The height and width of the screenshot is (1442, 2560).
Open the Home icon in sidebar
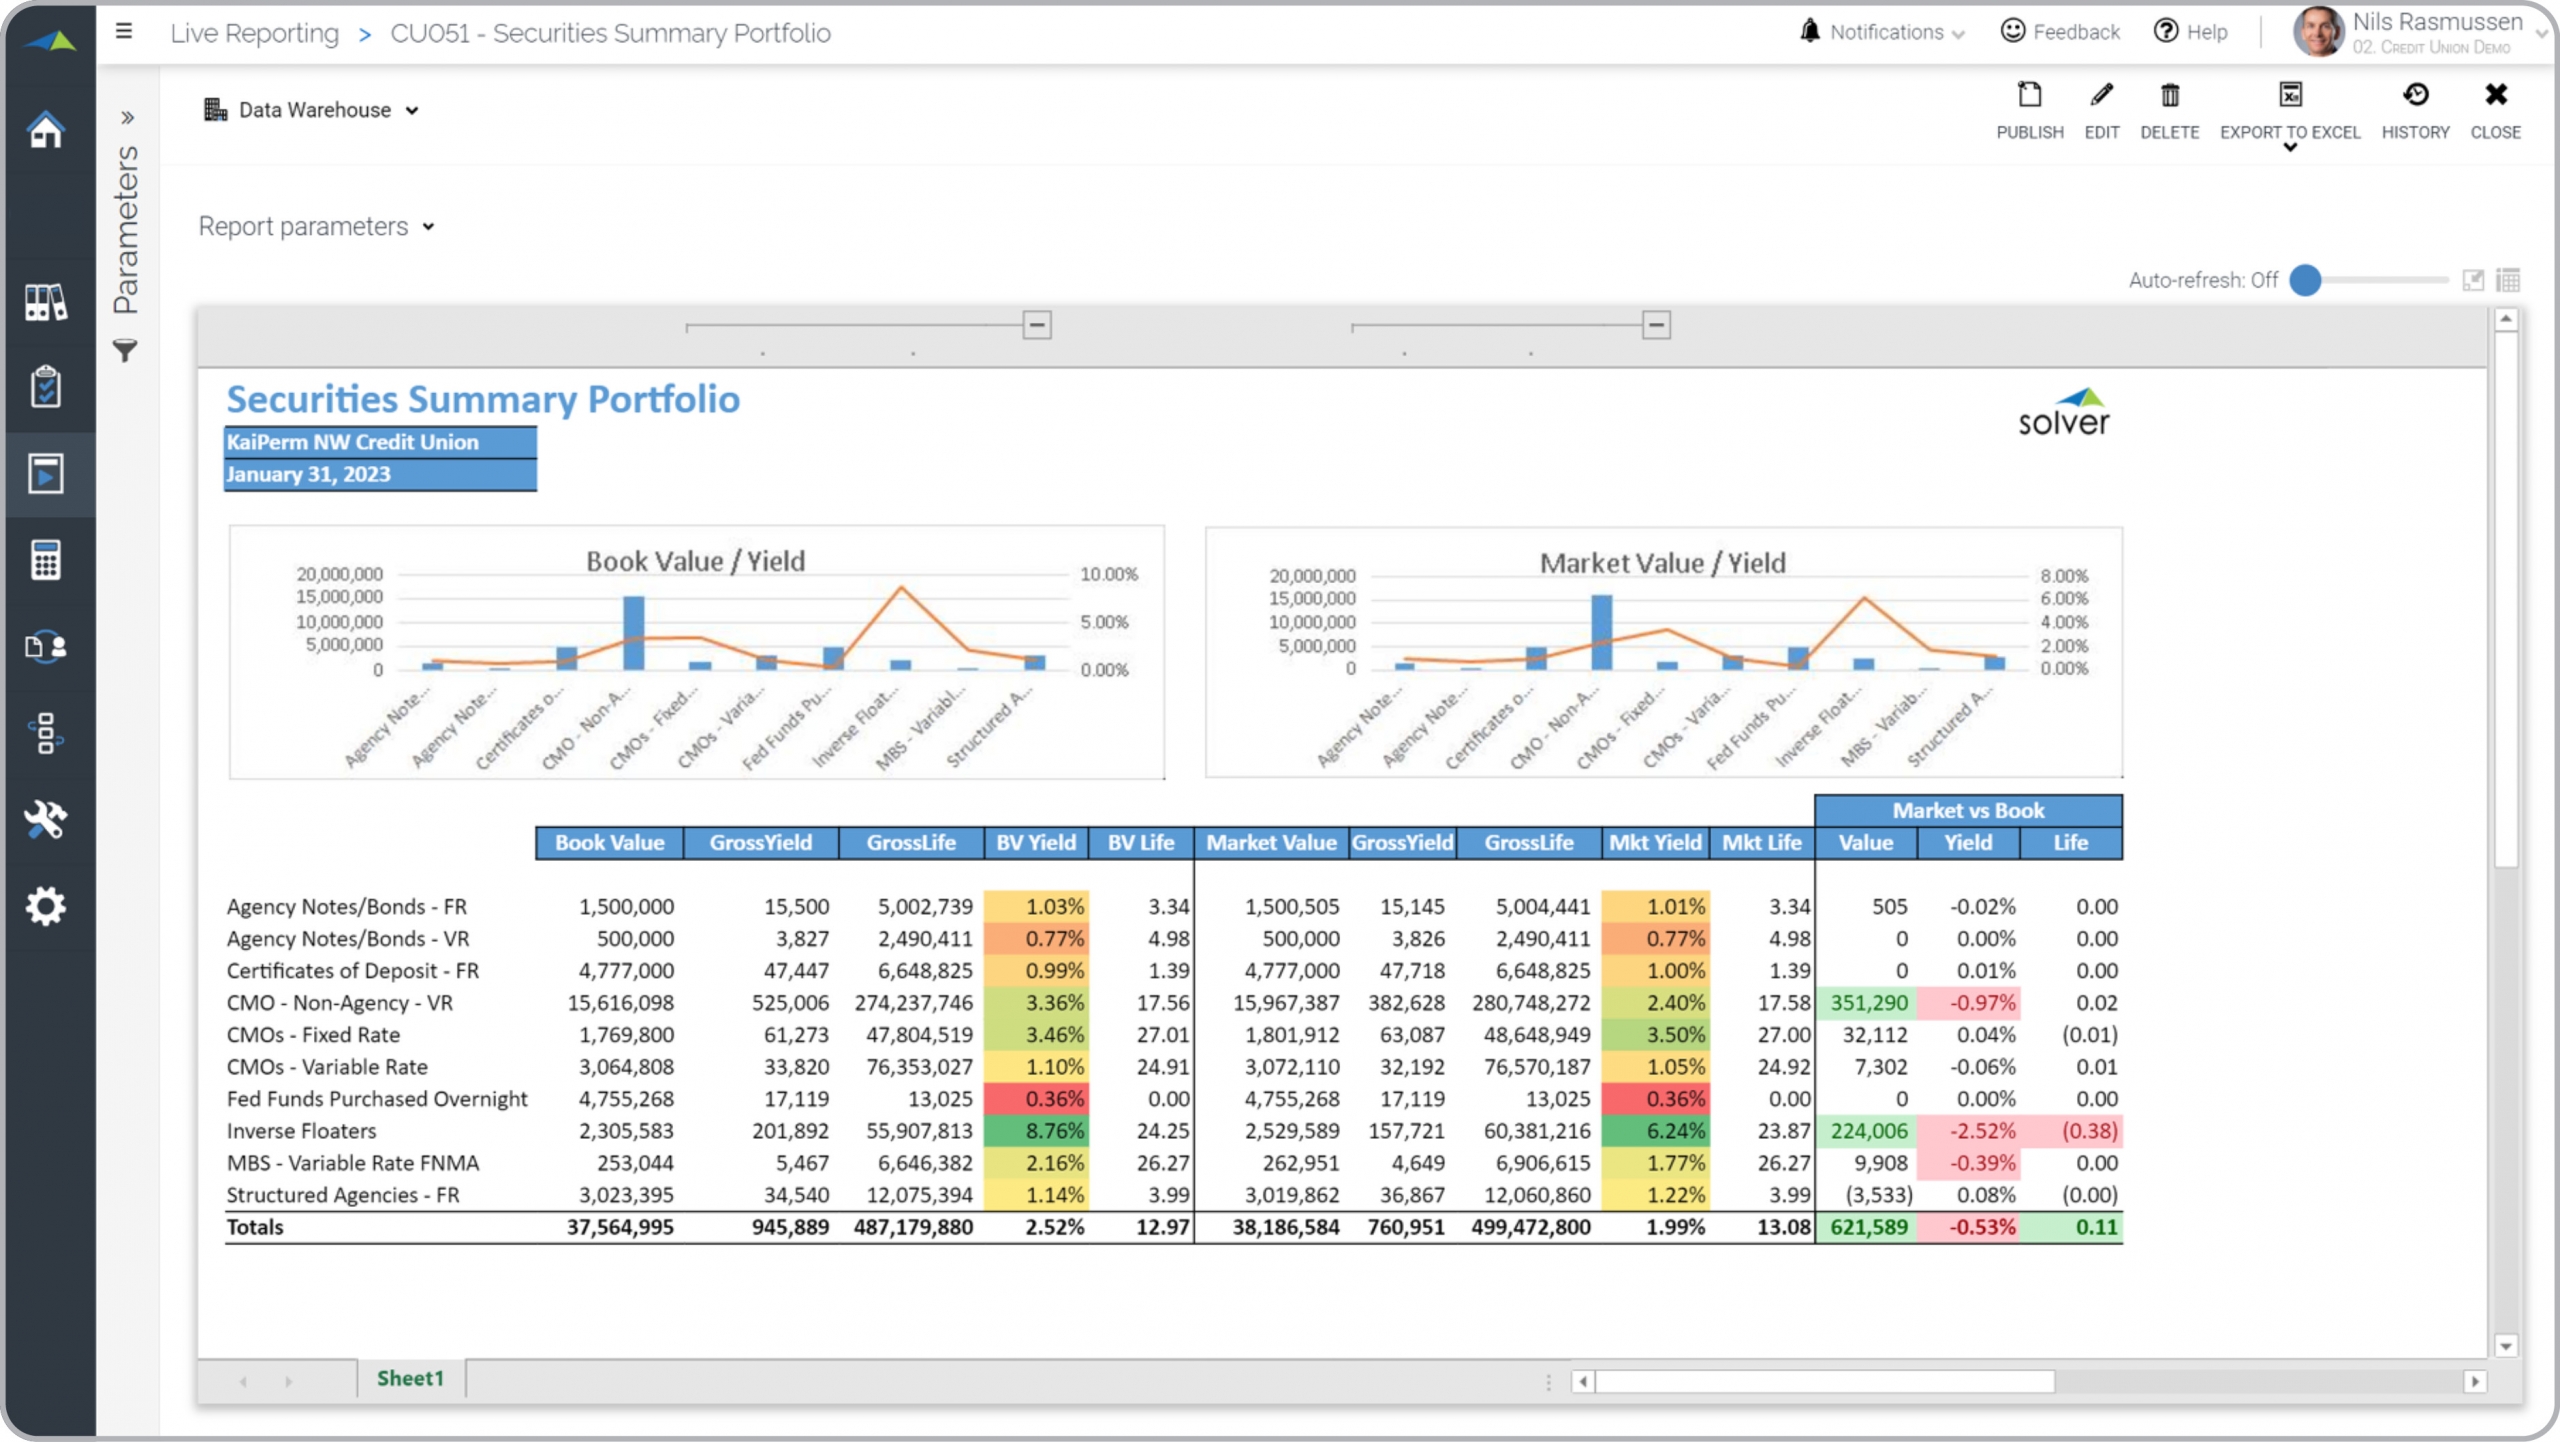click(x=46, y=130)
